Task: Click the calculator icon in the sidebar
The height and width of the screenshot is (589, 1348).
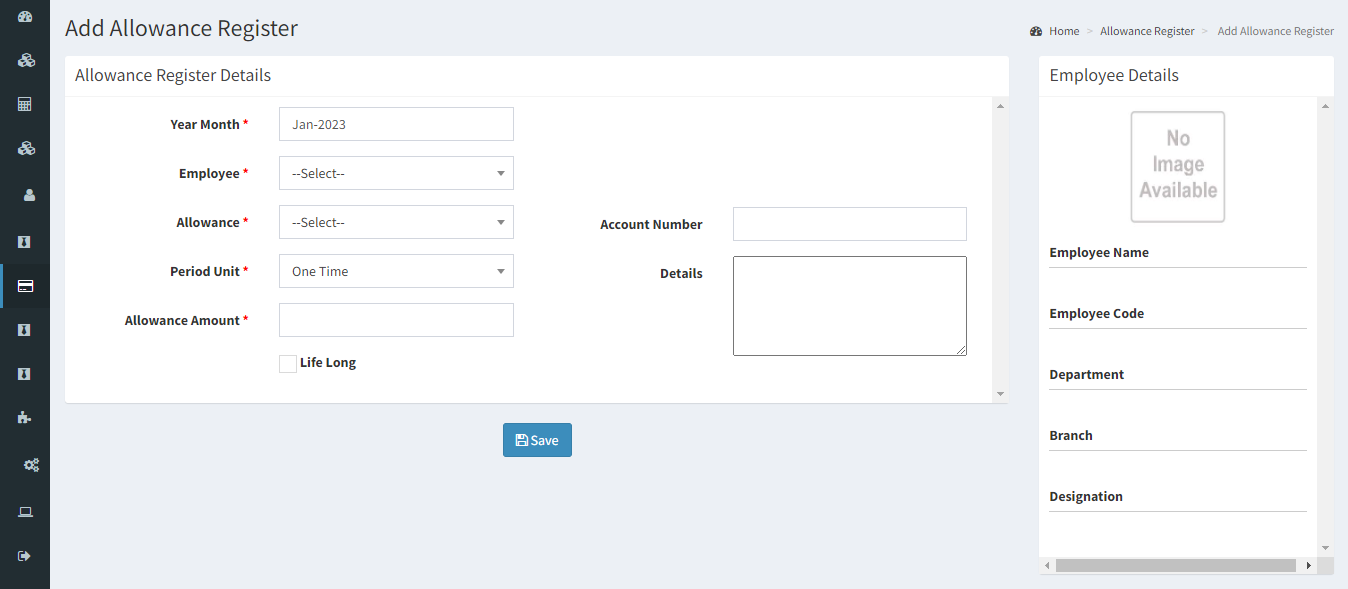Action: point(26,104)
